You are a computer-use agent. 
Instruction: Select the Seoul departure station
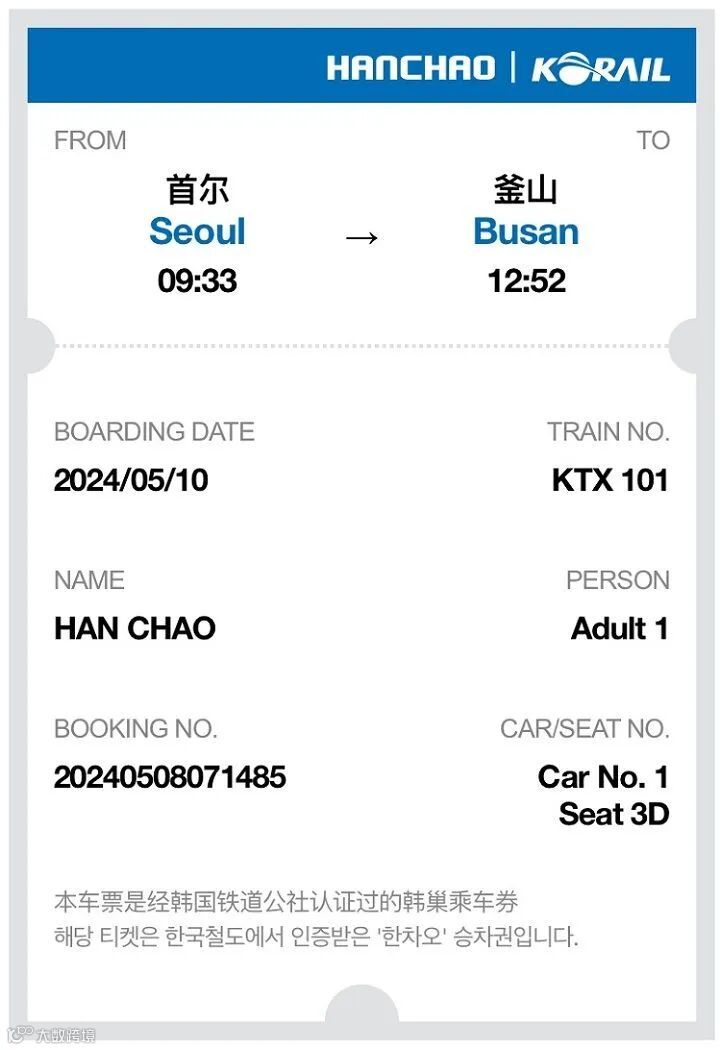197,231
